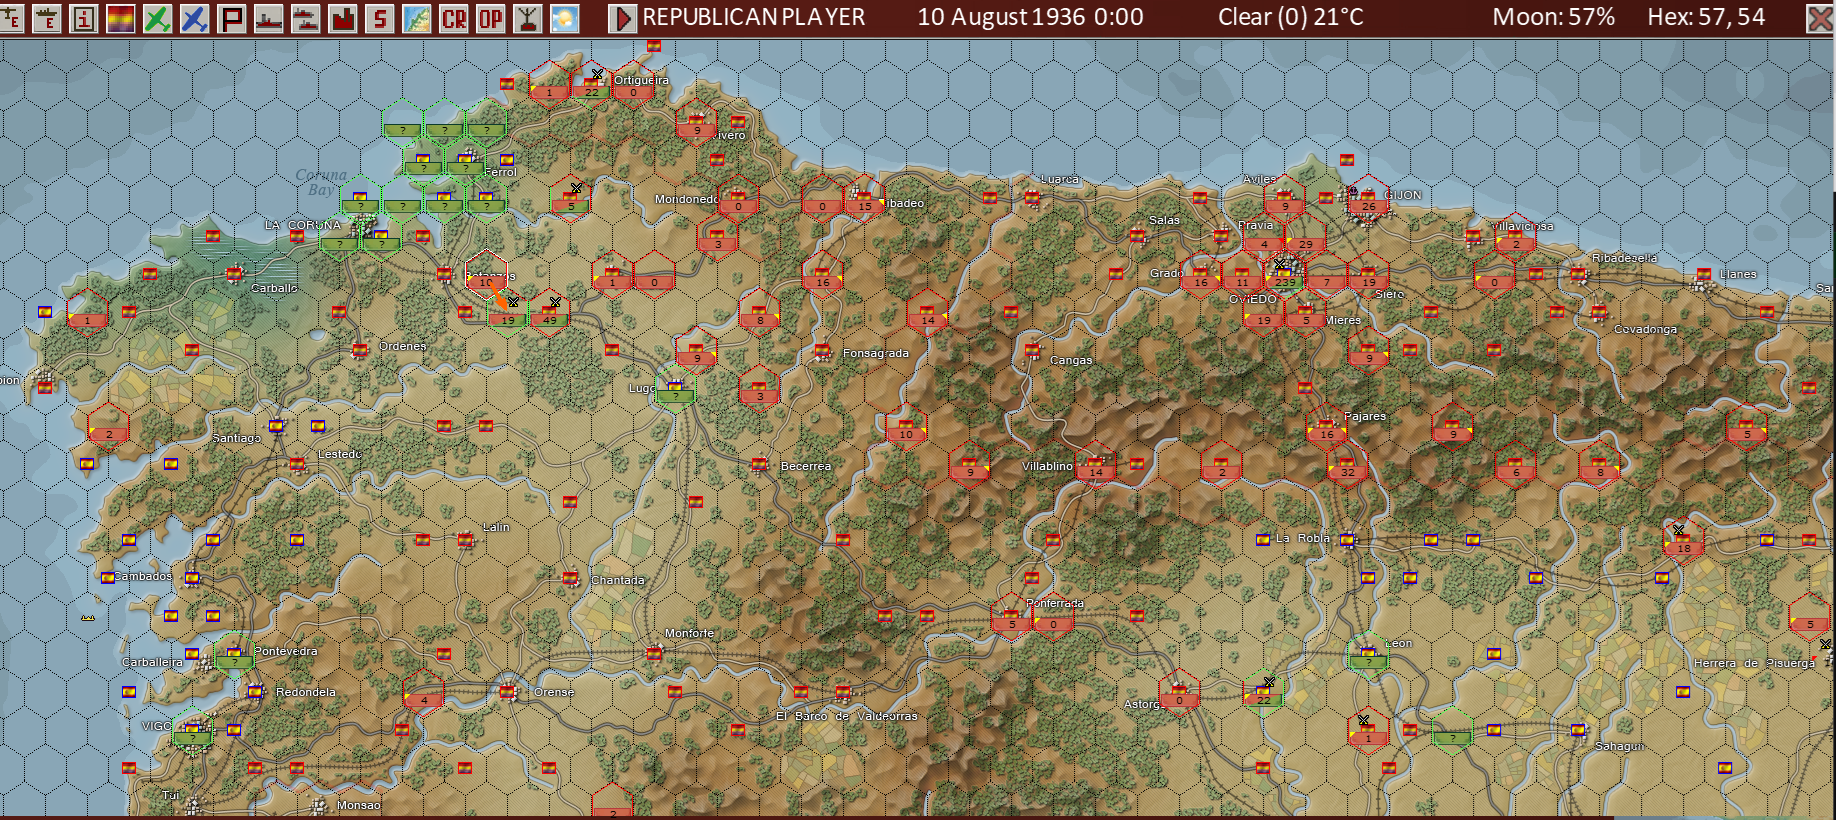Click the Ribadesella town label
This screenshot has height=820, width=1836.
coord(1624,258)
